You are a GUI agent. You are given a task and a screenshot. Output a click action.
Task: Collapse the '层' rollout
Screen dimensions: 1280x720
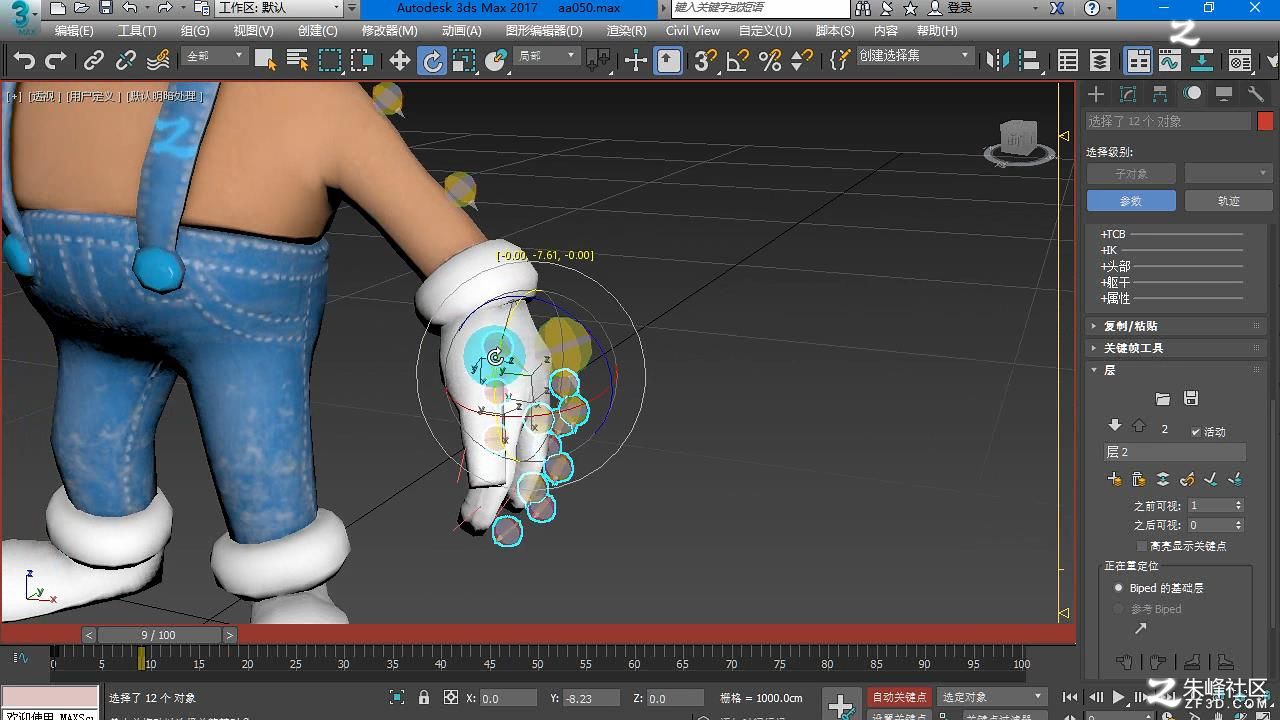coord(1175,370)
